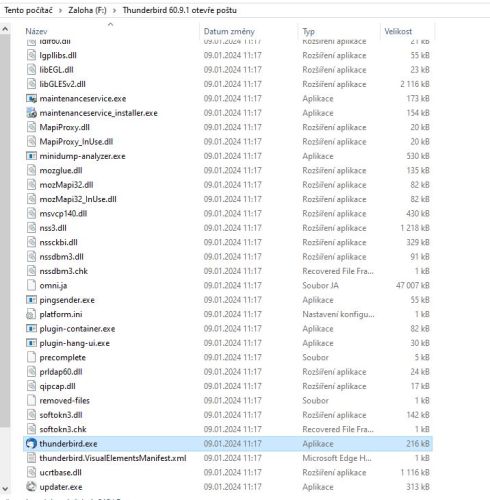Click the softokn3.chk file icon

[x=31, y=429]
